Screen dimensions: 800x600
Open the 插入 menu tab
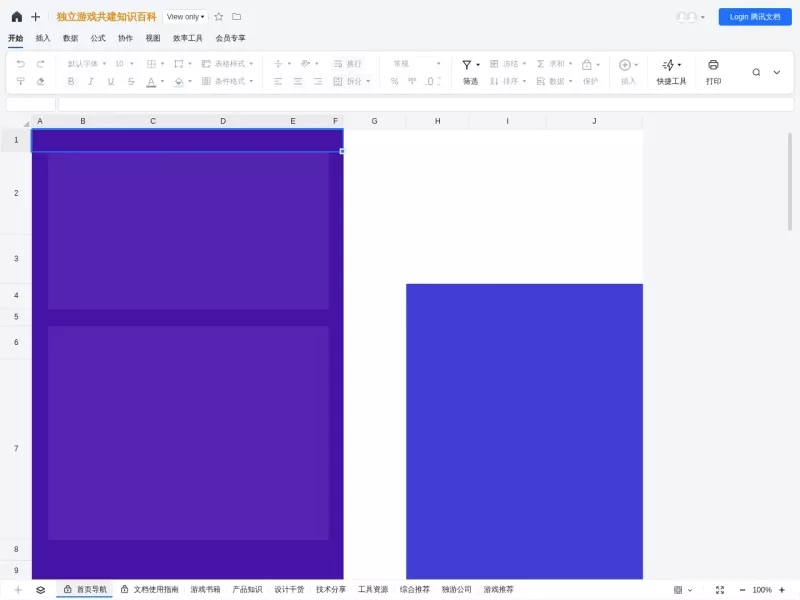point(43,38)
